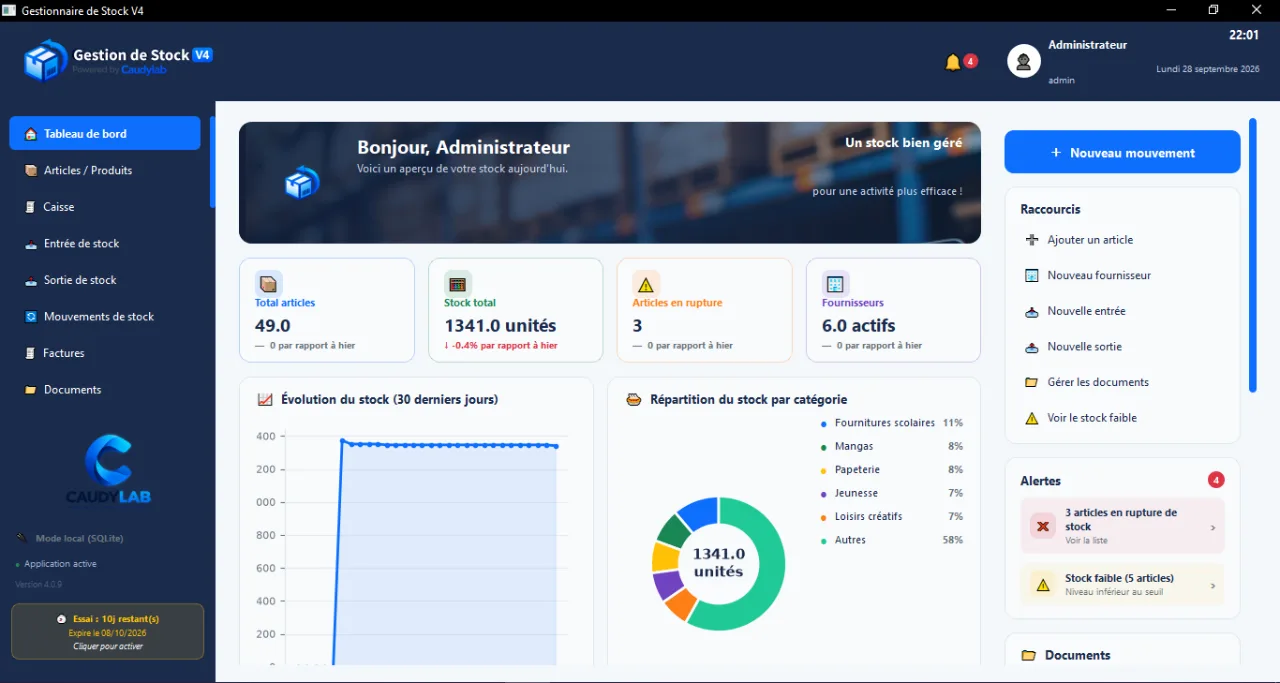The width and height of the screenshot is (1280, 683).
Task: Open the notifications bell icon
Action: click(952, 62)
